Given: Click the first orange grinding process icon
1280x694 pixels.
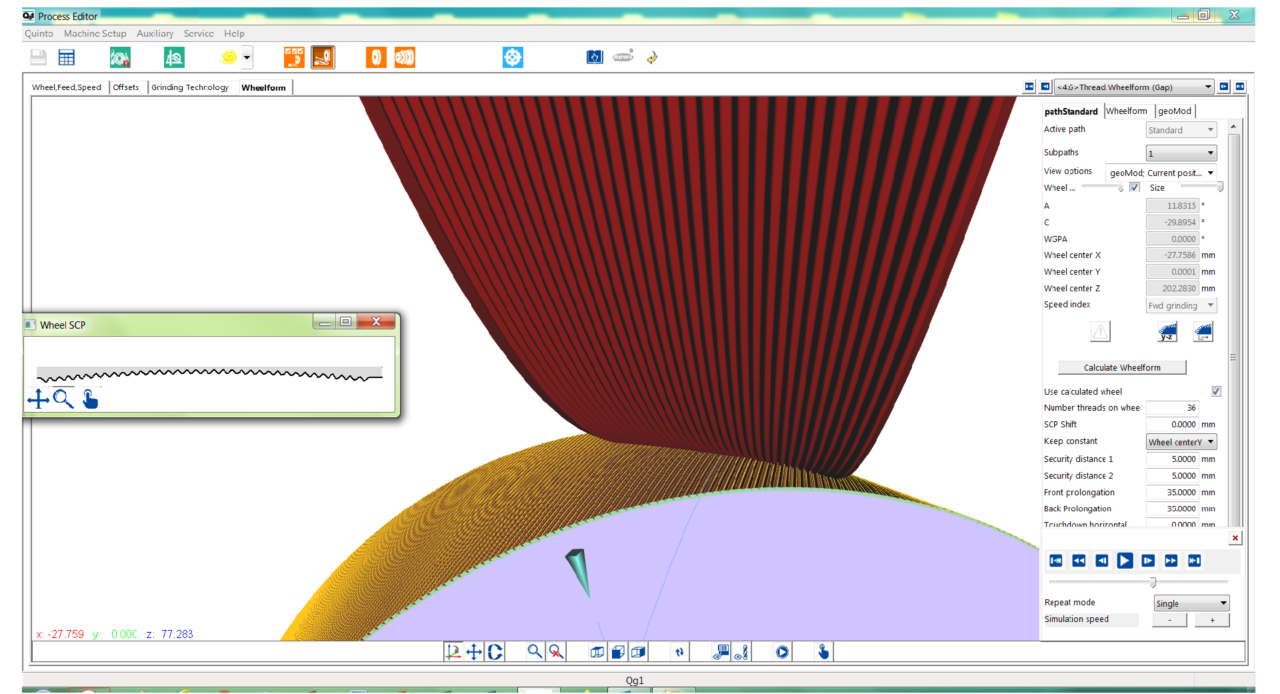Looking at the screenshot, I should click(x=294, y=58).
